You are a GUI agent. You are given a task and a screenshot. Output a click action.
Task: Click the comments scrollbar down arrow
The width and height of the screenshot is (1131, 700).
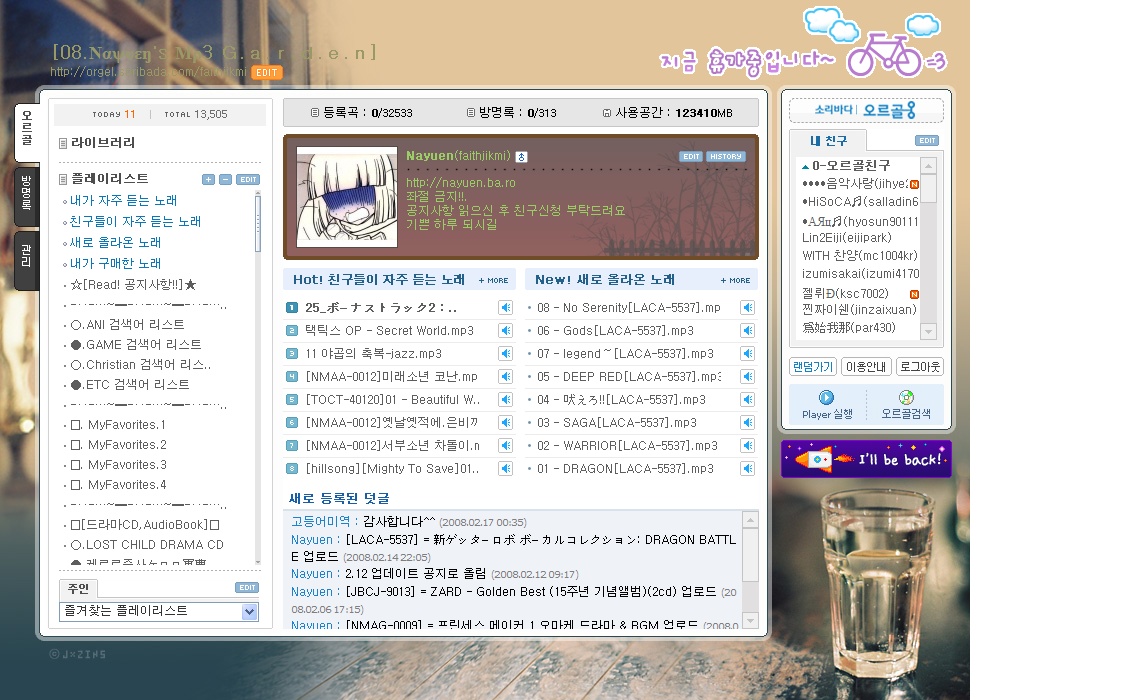point(750,621)
